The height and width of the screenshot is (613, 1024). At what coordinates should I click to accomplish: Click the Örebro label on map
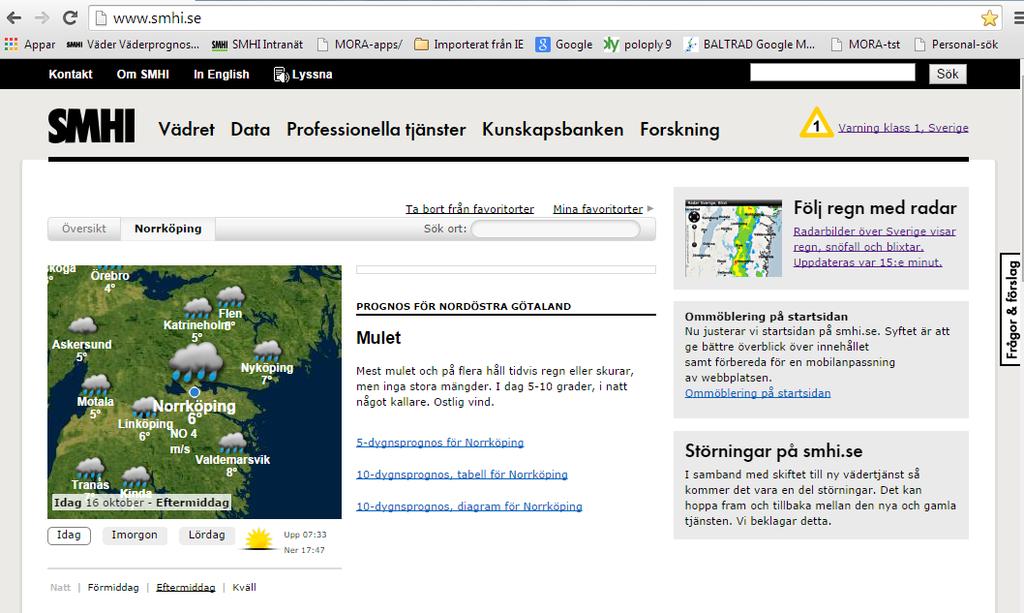(110, 275)
